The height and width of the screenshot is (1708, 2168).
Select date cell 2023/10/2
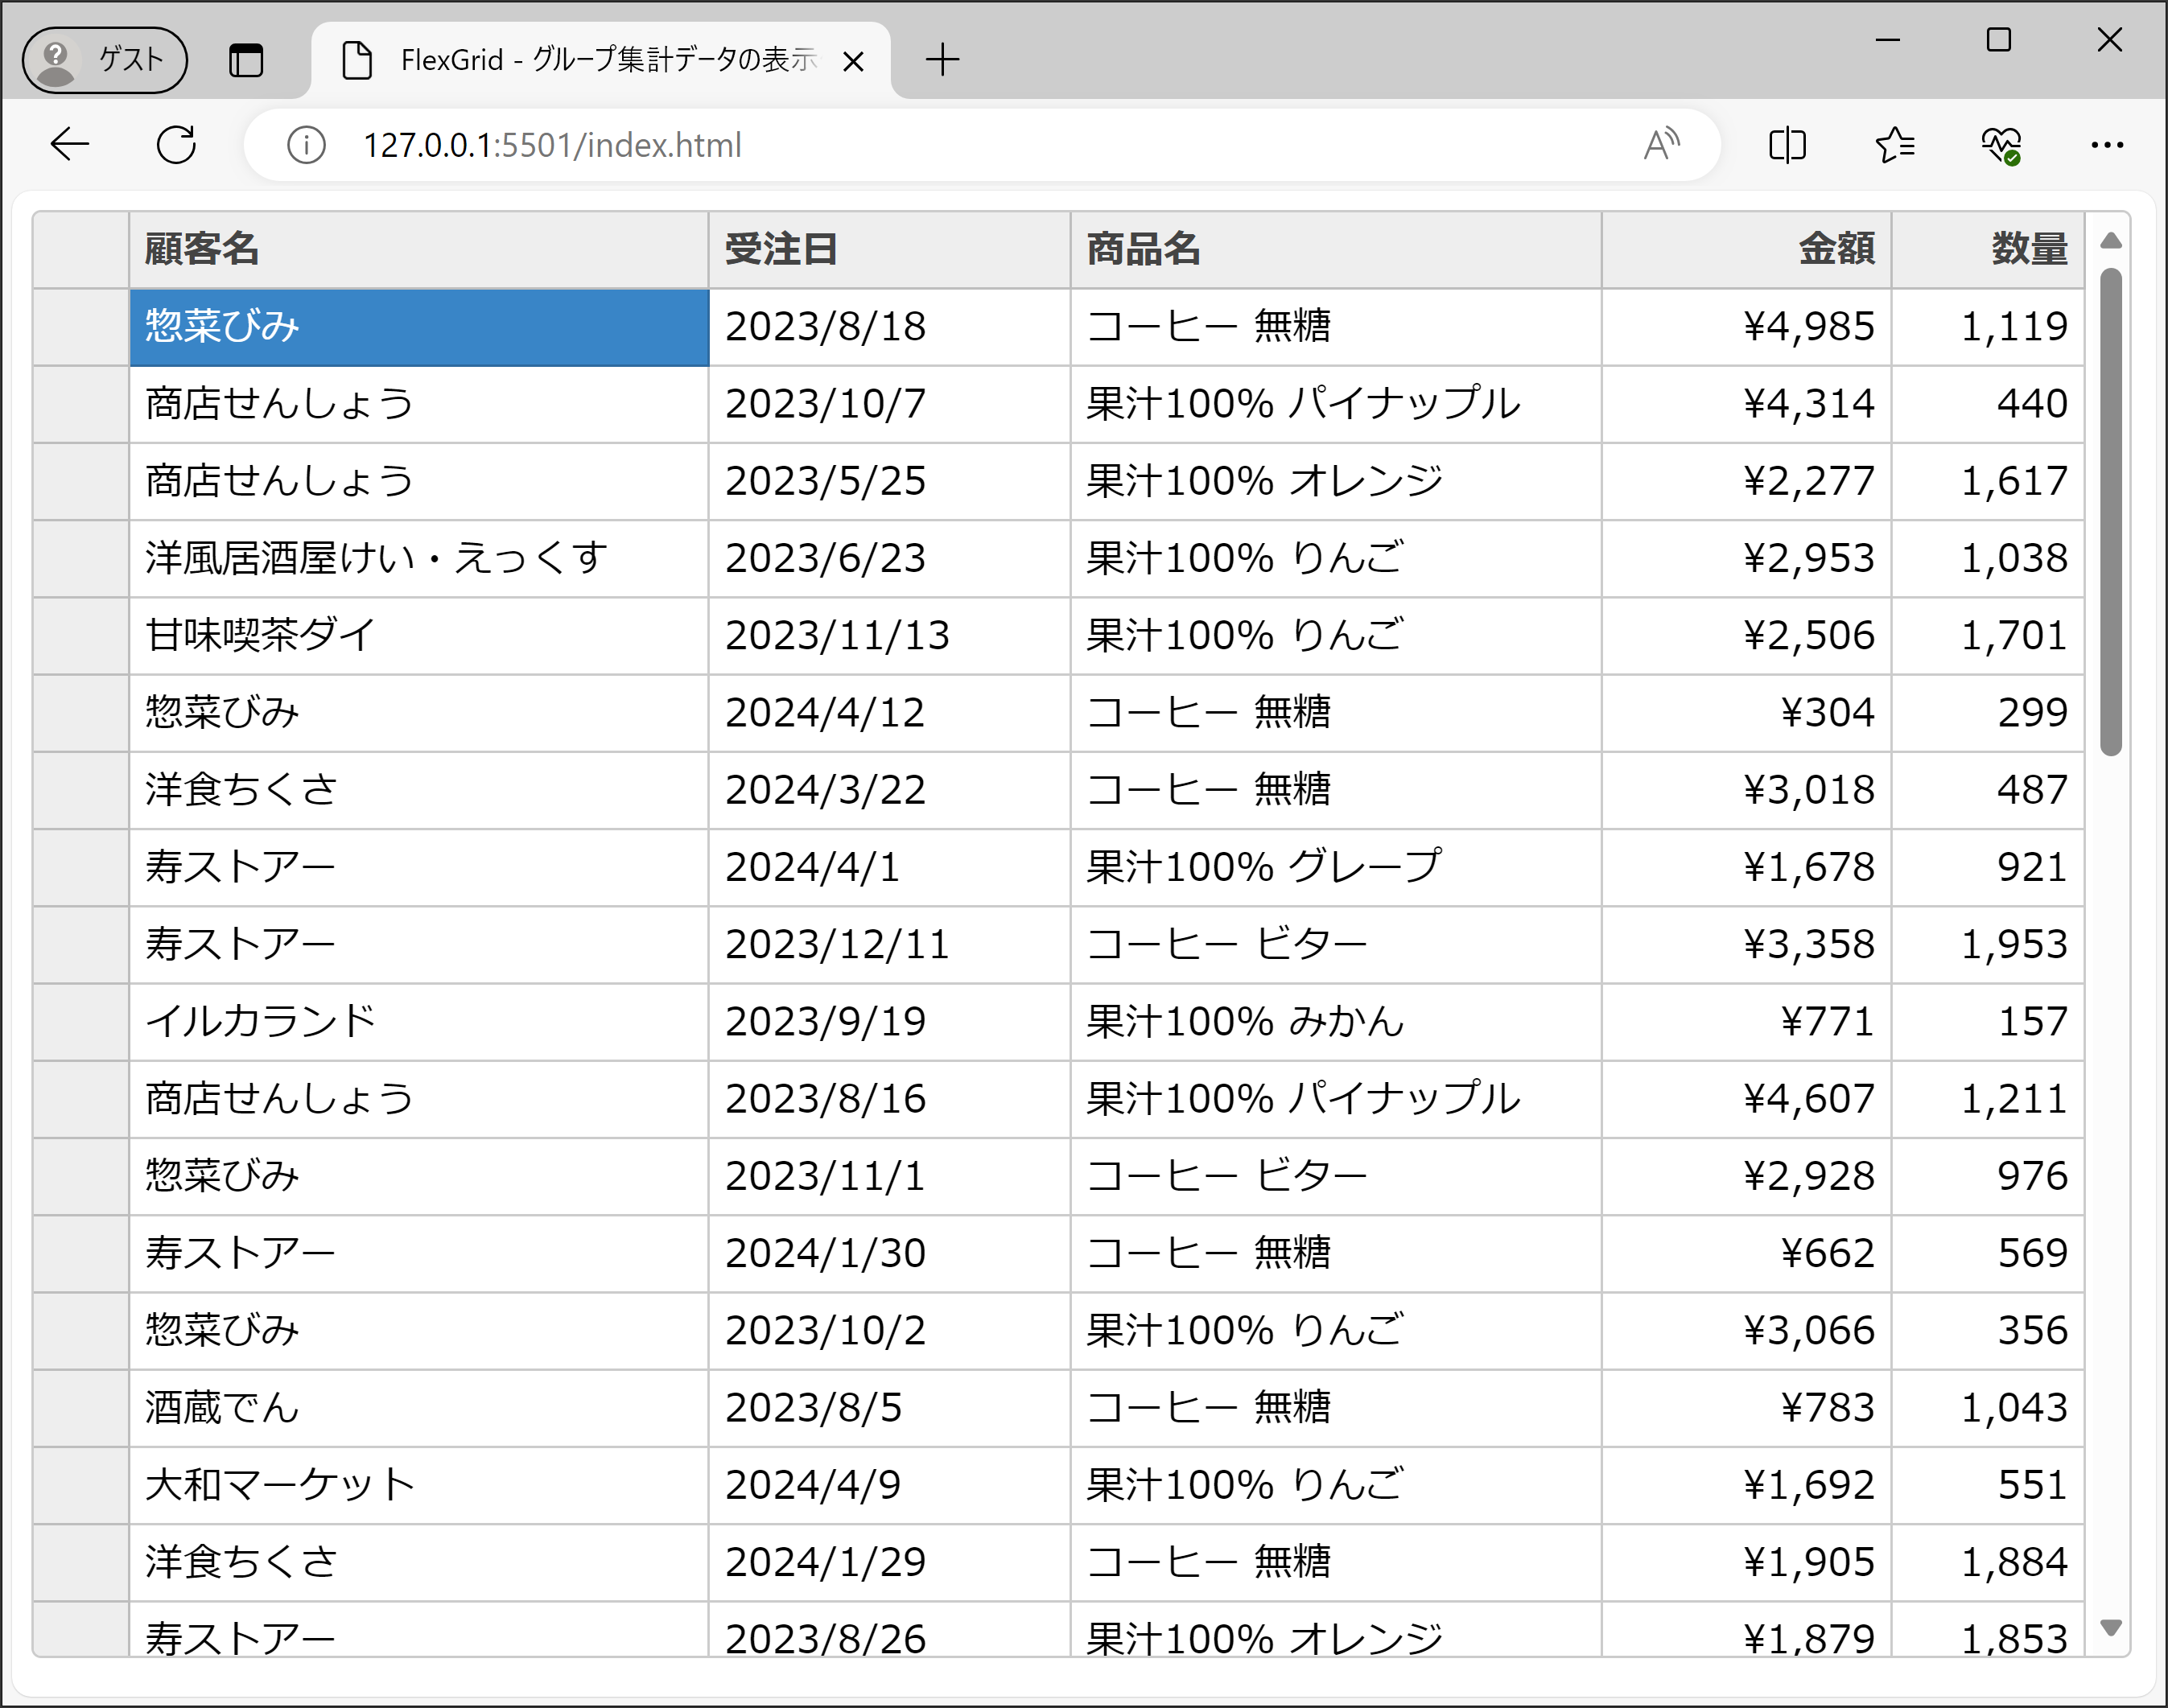pyautogui.click(x=889, y=1331)
